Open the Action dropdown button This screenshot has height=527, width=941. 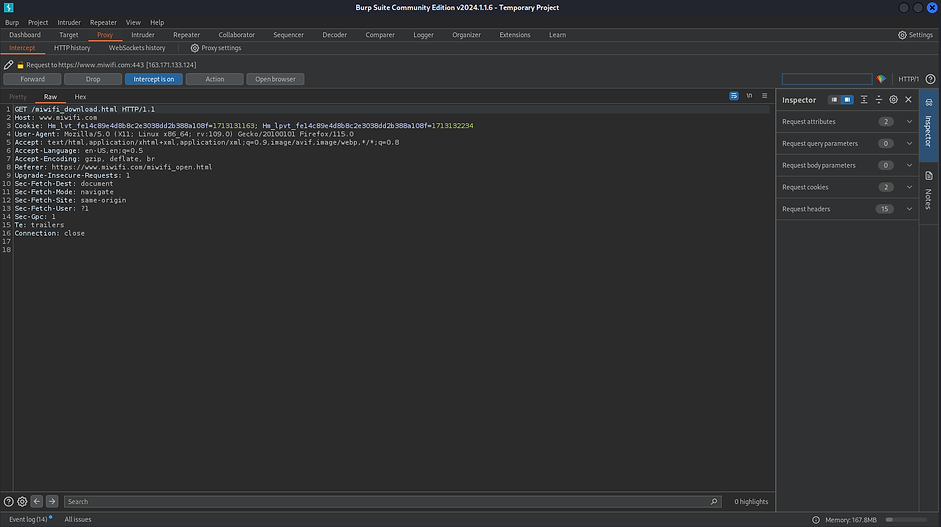coord(214,79)
